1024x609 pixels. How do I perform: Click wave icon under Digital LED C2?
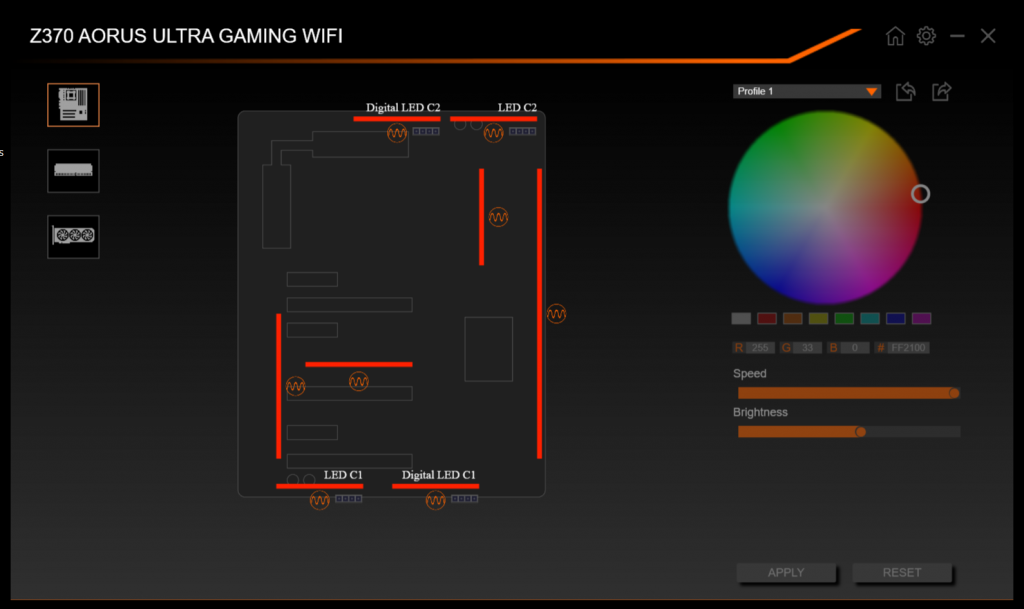pos(396,133)
